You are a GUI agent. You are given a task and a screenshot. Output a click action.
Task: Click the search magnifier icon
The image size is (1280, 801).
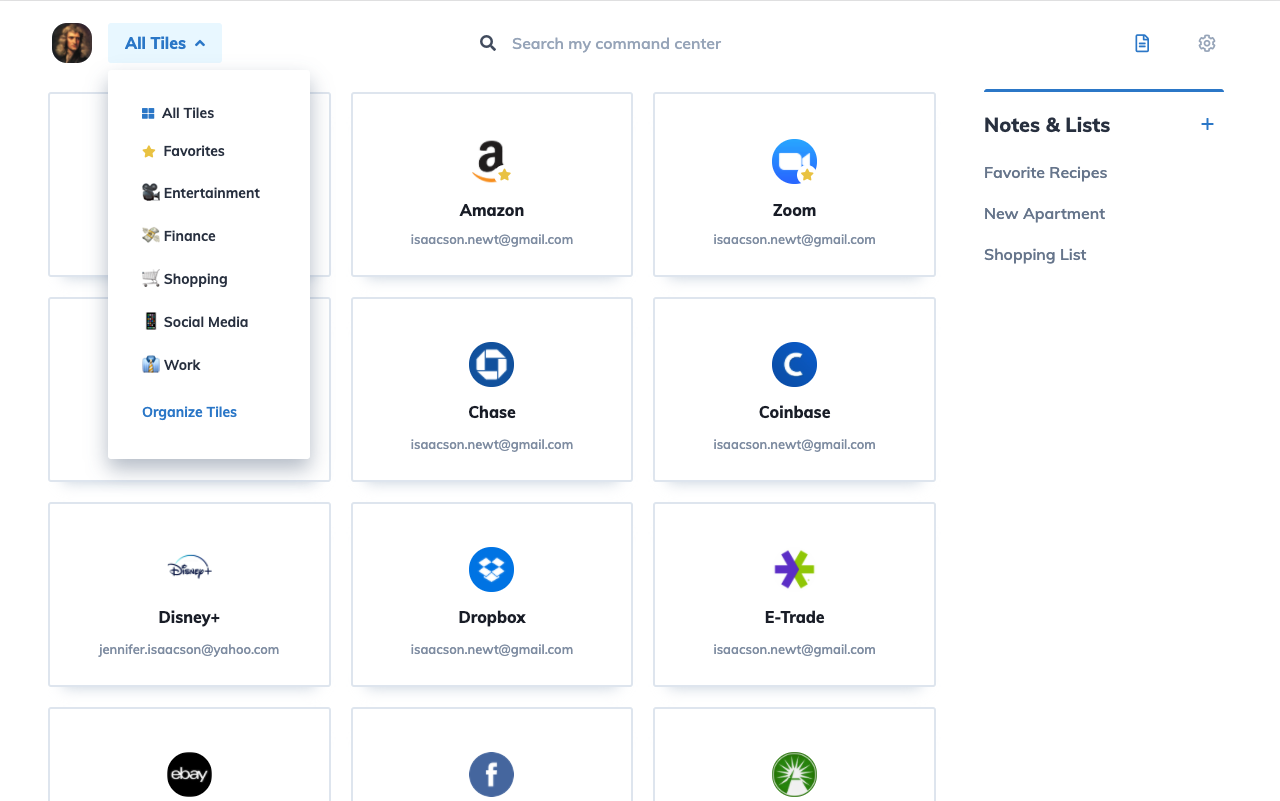[x=488, y=43]
